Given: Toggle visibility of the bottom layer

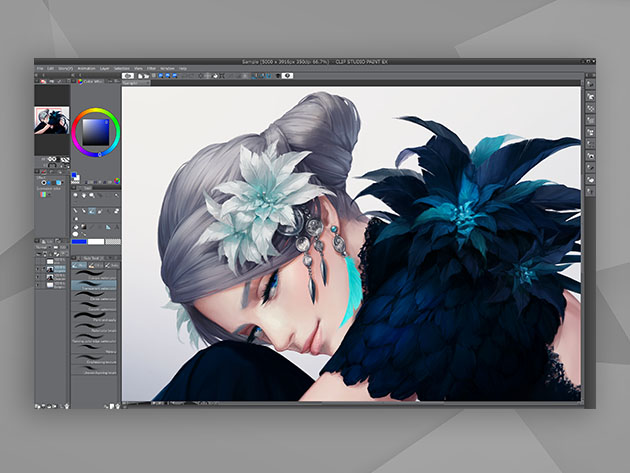Looking at the screenshot, I should [38, 285].
